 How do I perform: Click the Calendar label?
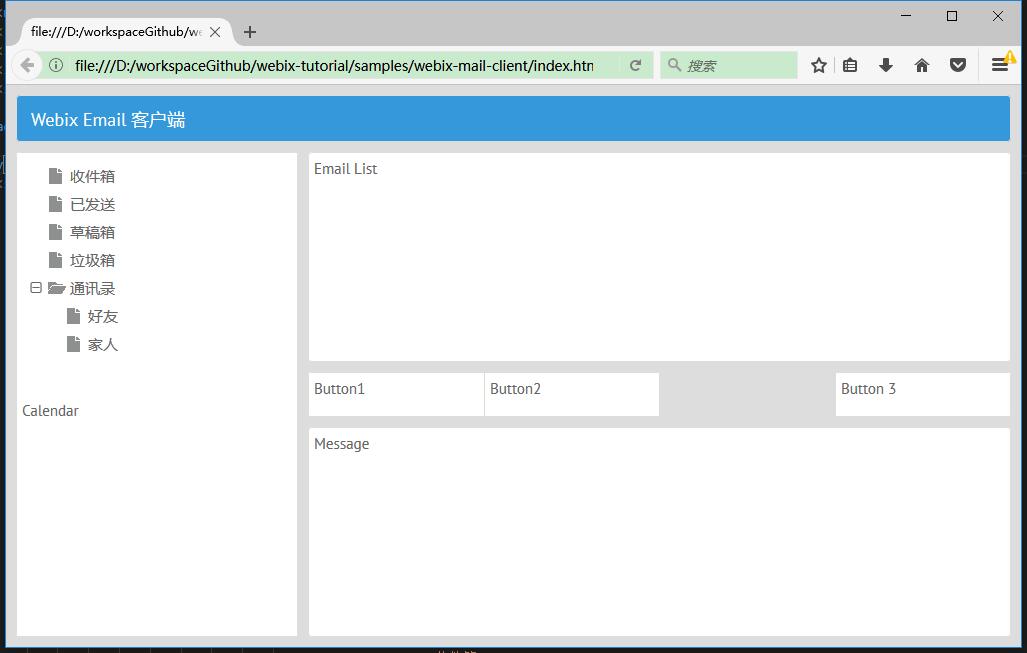pyautogui.click(x=50, y=411)
